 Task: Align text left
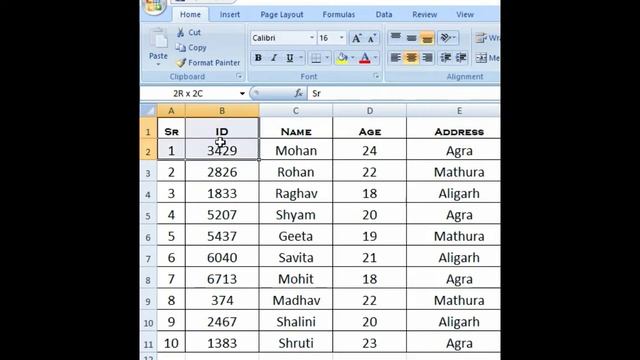click(396, 58)
